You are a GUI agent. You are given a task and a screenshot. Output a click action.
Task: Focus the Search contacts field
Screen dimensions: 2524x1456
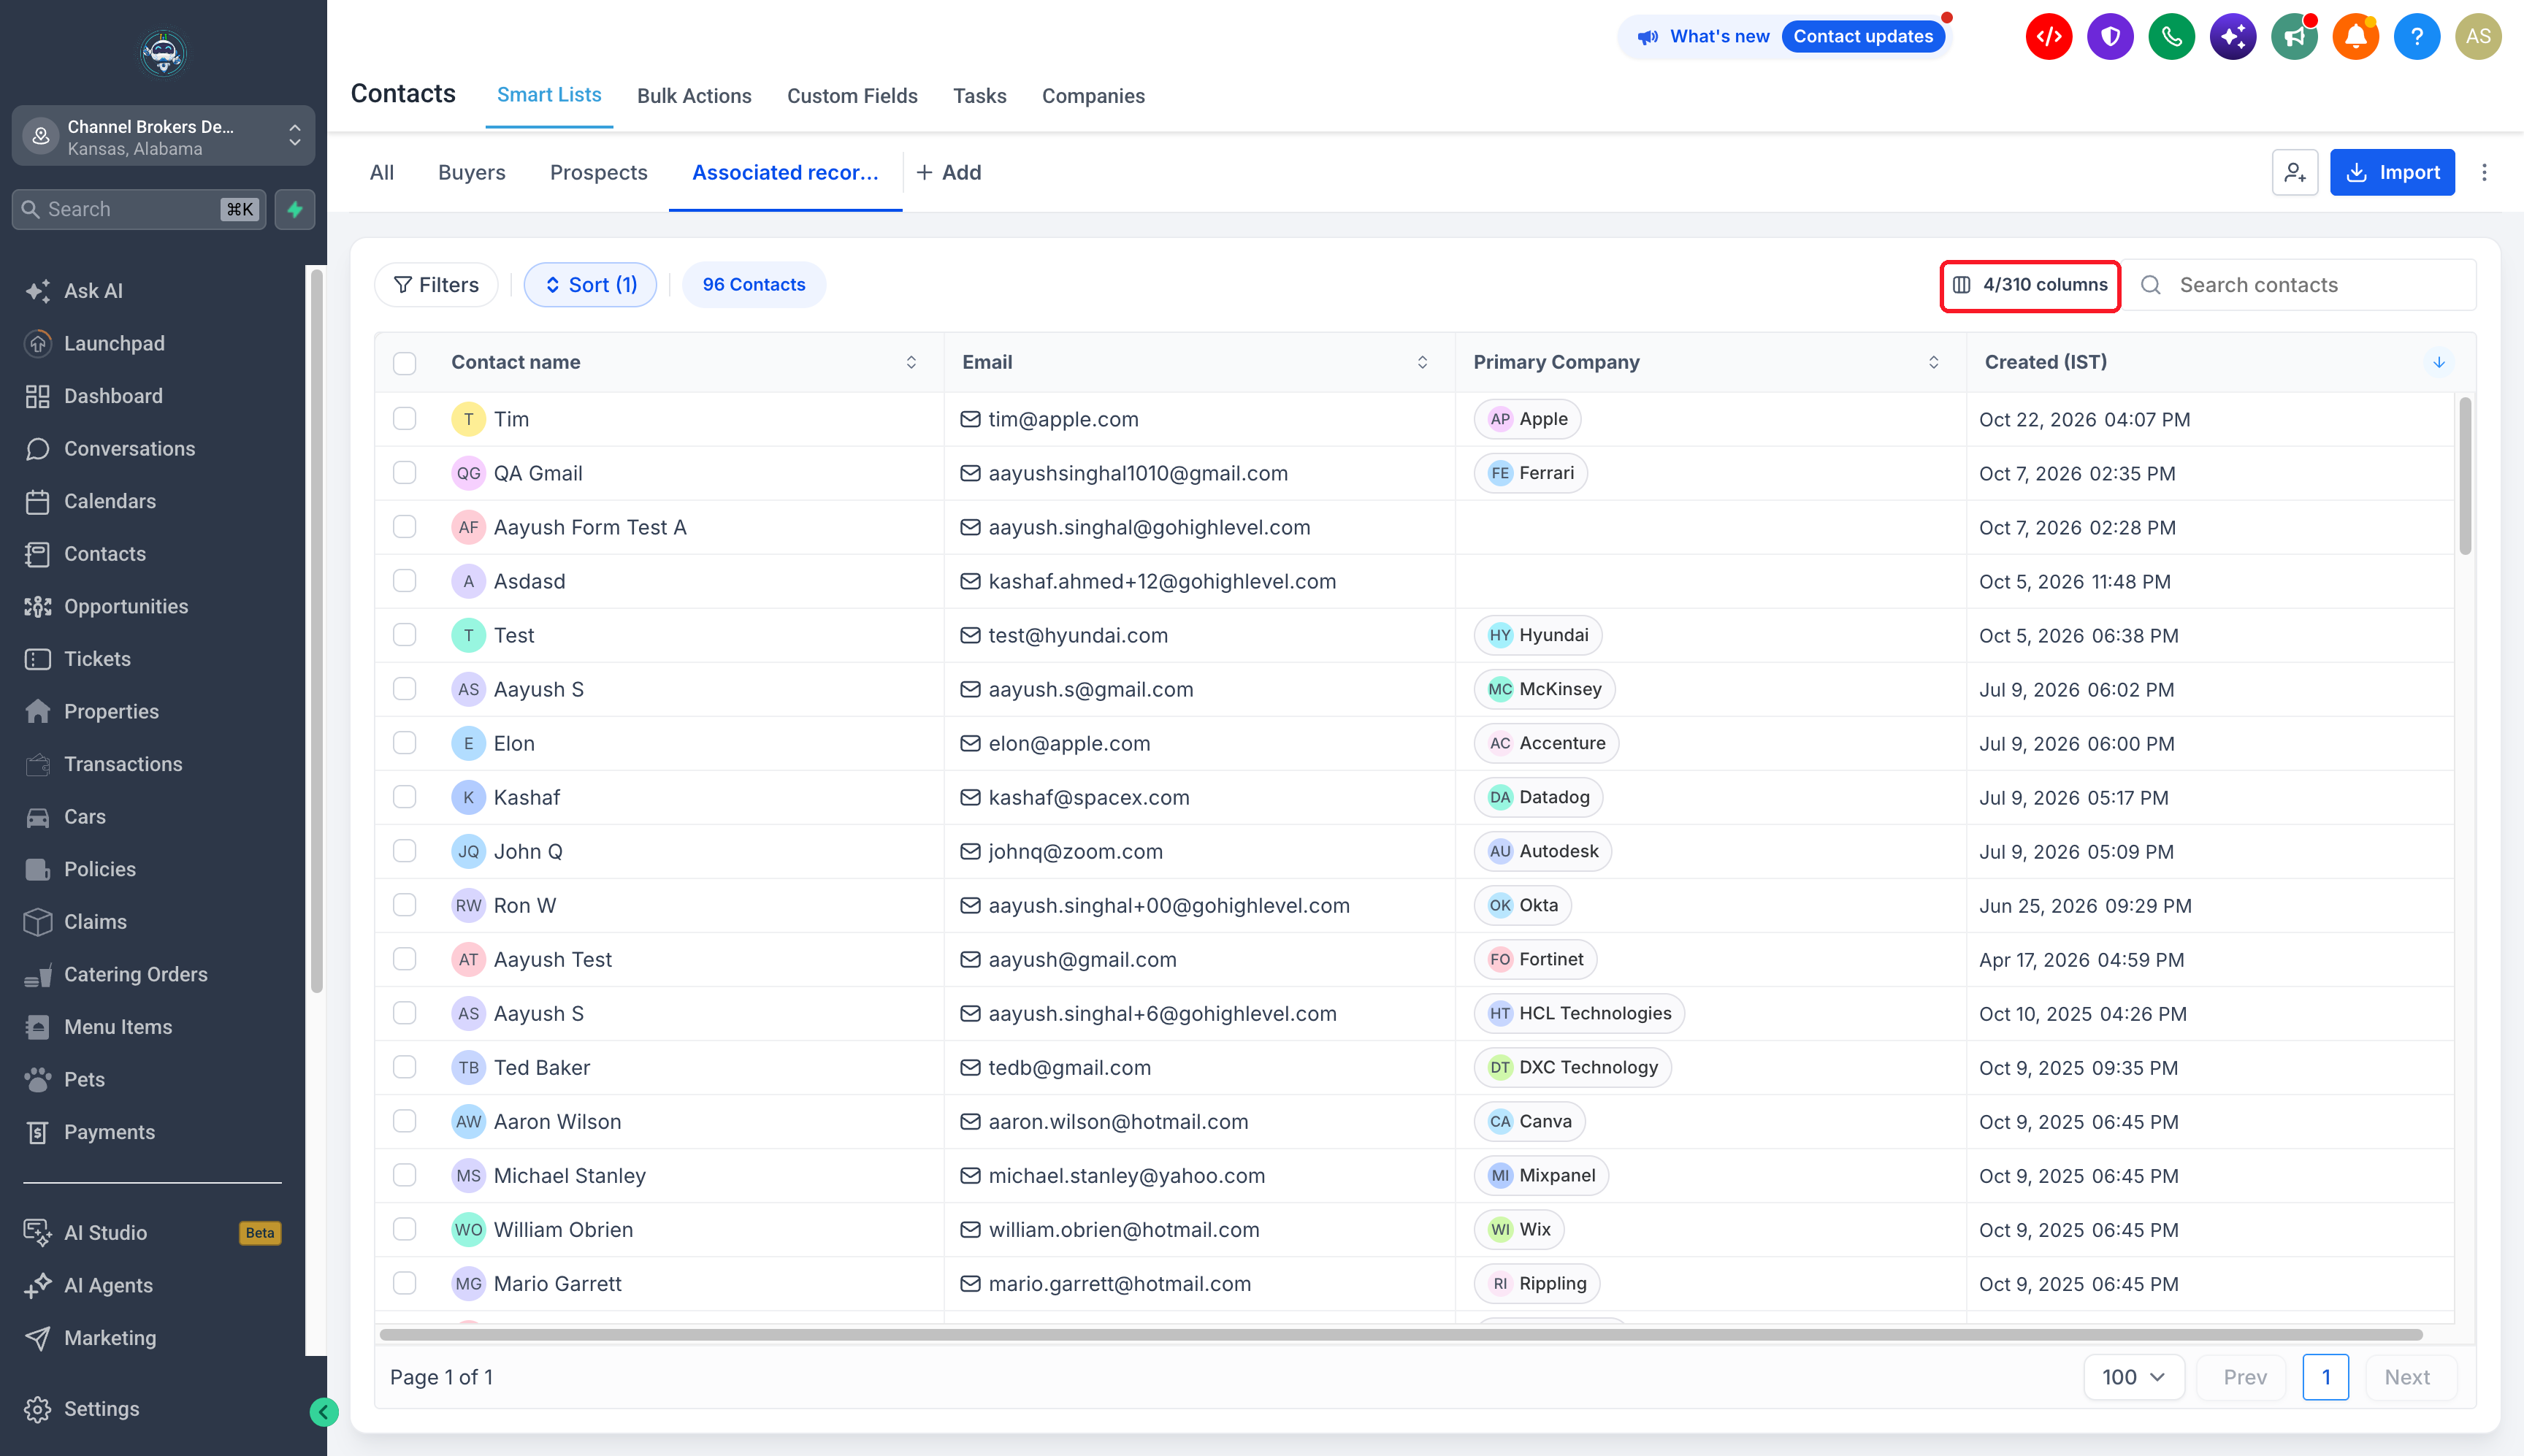point(2300,285)
